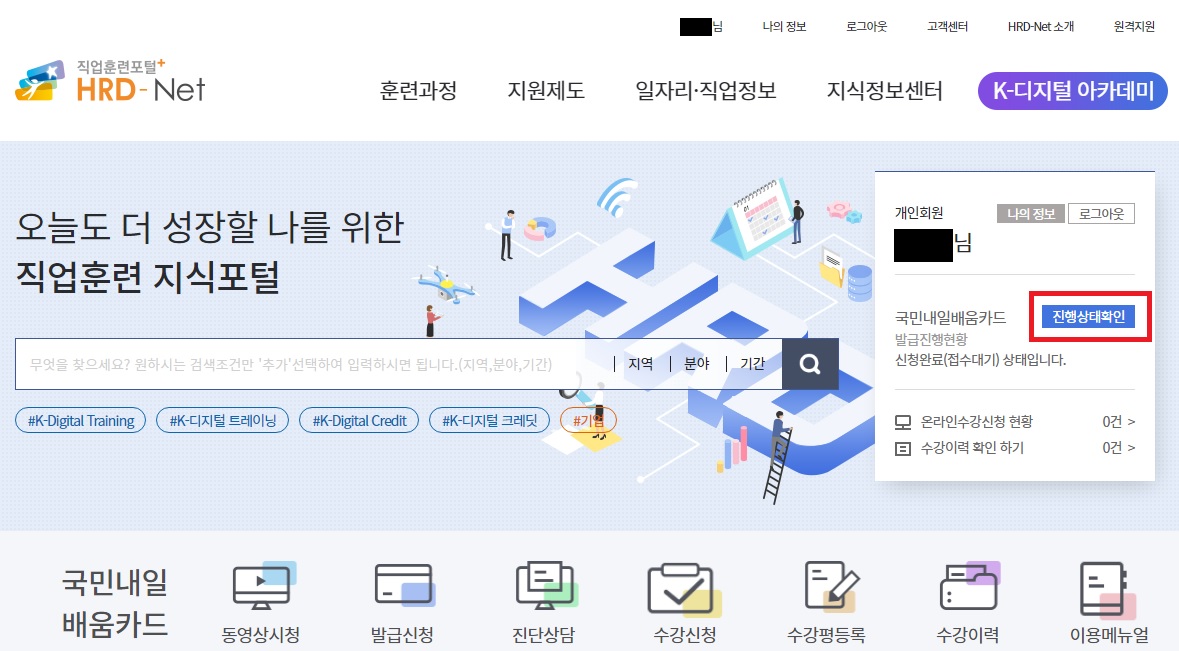The image size is (1179, 651).
Task: Open 수강이력 확인 하기 link
Action: pos(972,448)
